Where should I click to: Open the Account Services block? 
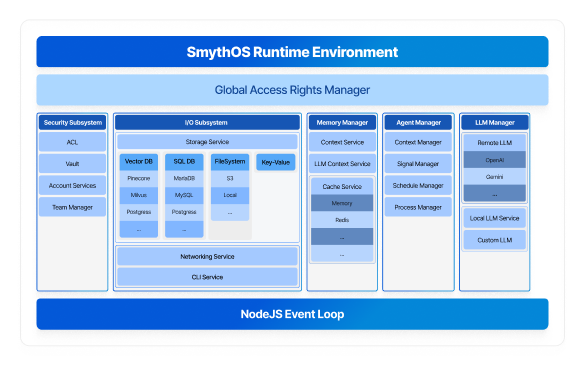pyautogui.click(x=73, y=185)
